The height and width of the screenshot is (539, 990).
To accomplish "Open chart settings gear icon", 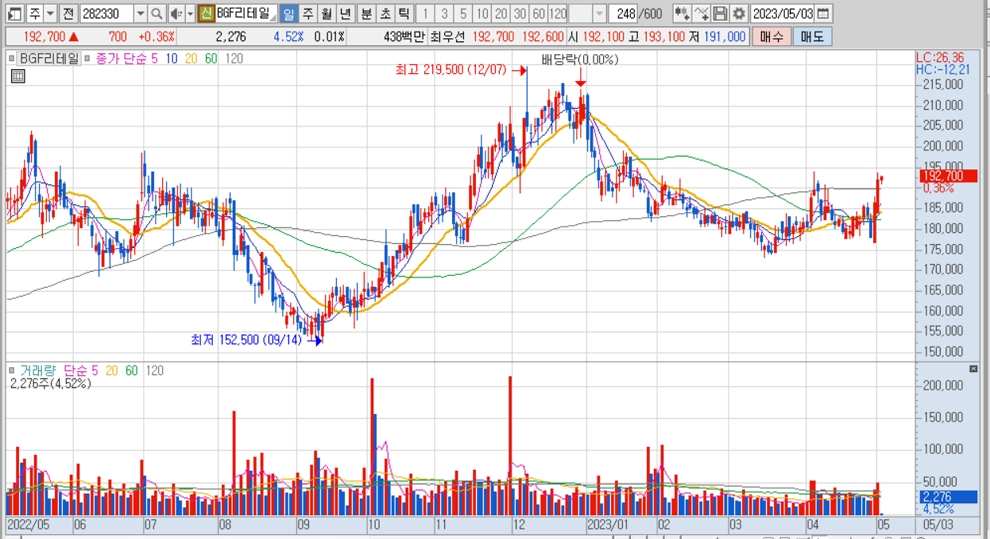I will click(738, 14).
